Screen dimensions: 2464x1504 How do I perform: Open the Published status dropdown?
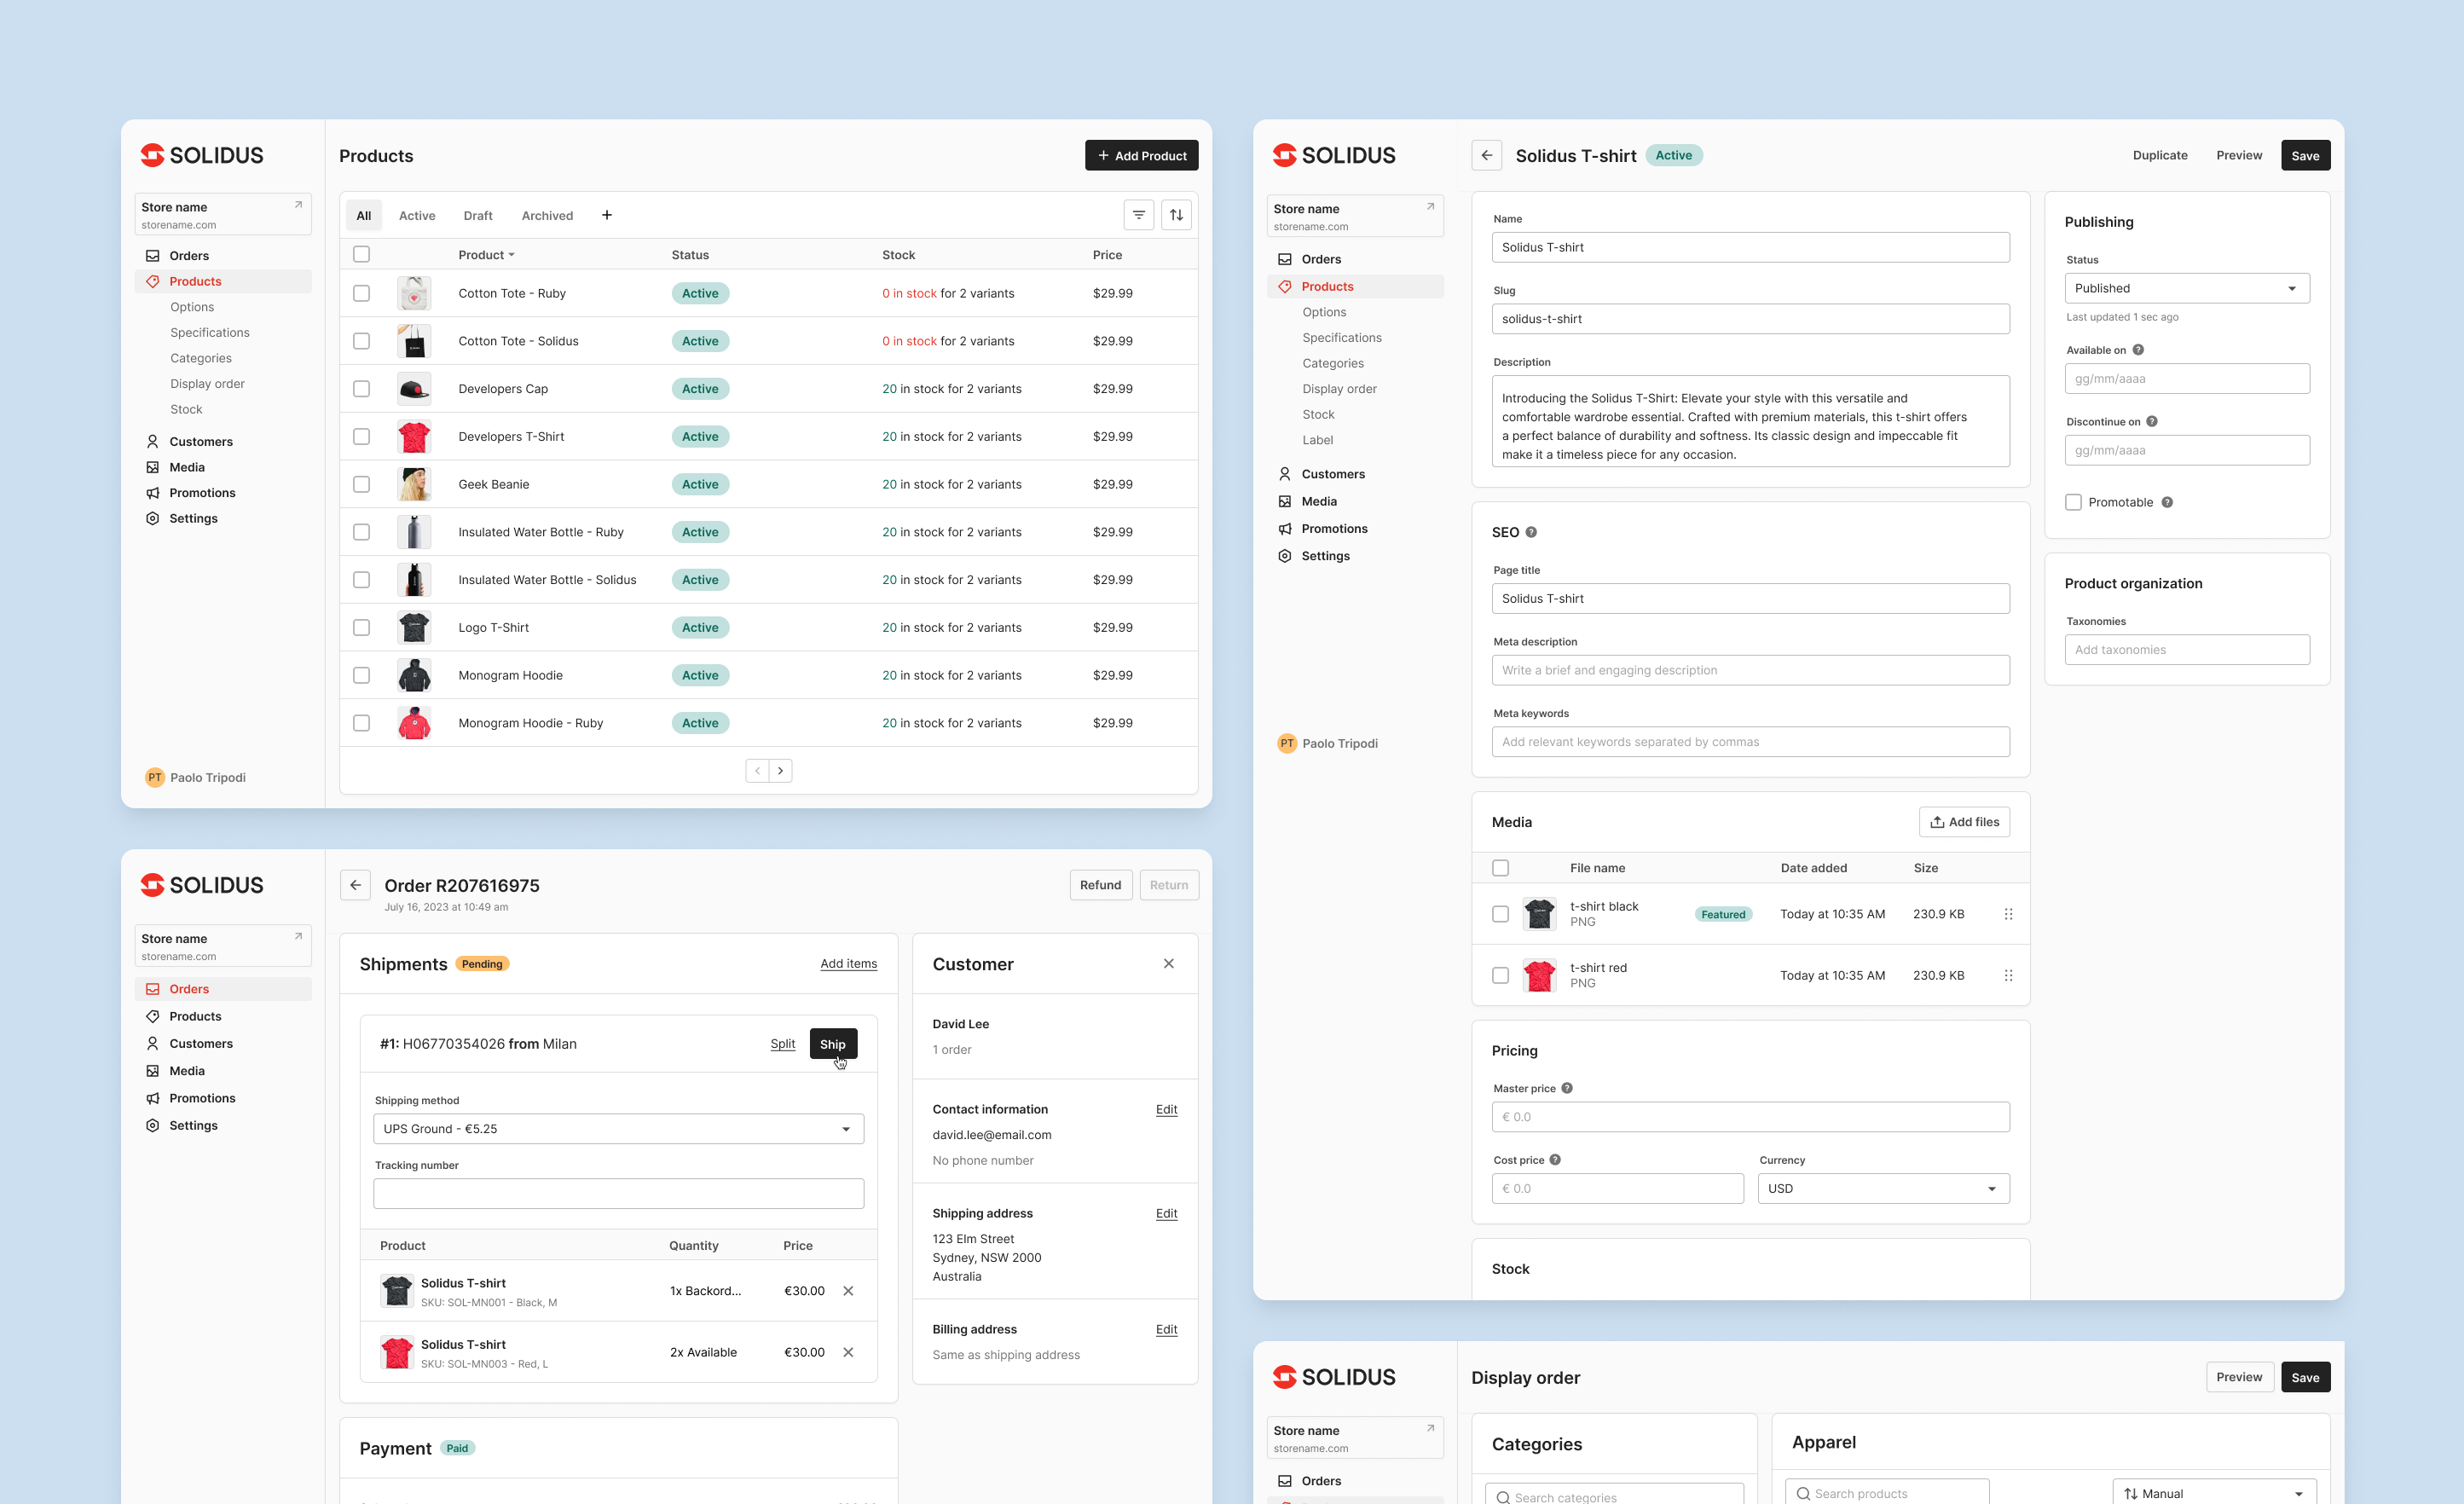point(2186,288)
